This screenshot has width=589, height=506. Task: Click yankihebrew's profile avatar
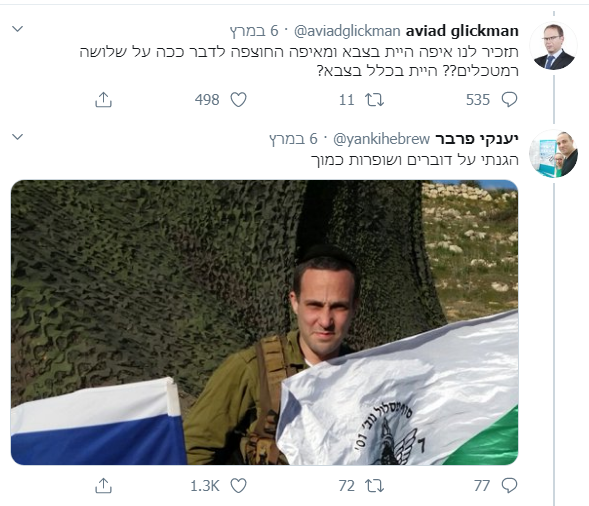pyautogui.click(x=553, y=154)
